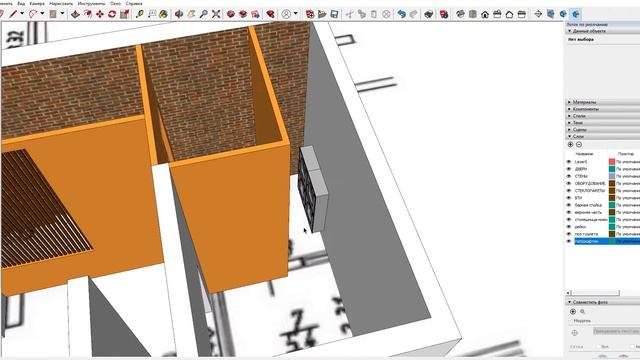Switch to Top view icon
The height and width of the screenshot is (360, 640).
[473, 14]
